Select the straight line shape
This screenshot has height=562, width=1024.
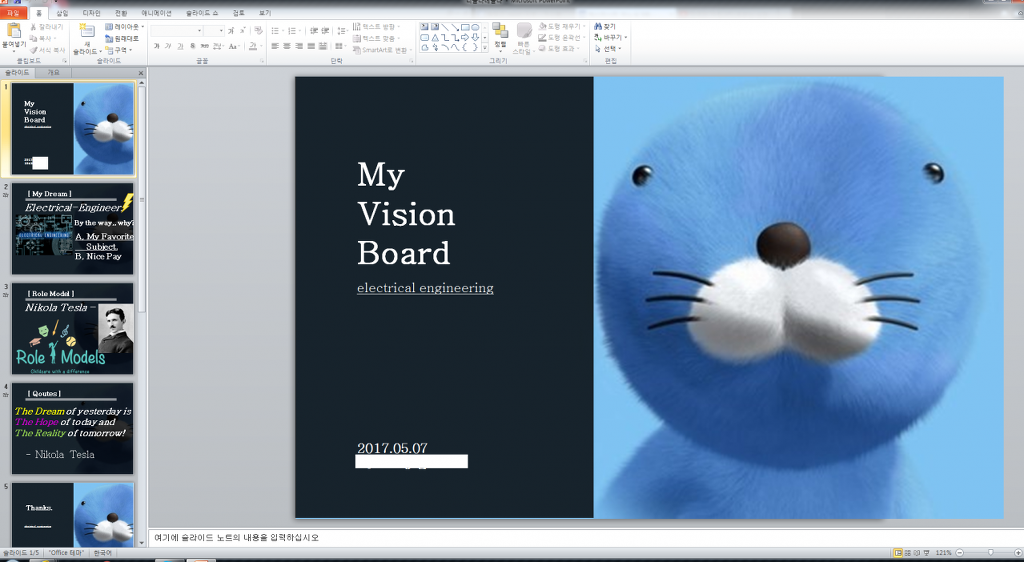point(445,27)
